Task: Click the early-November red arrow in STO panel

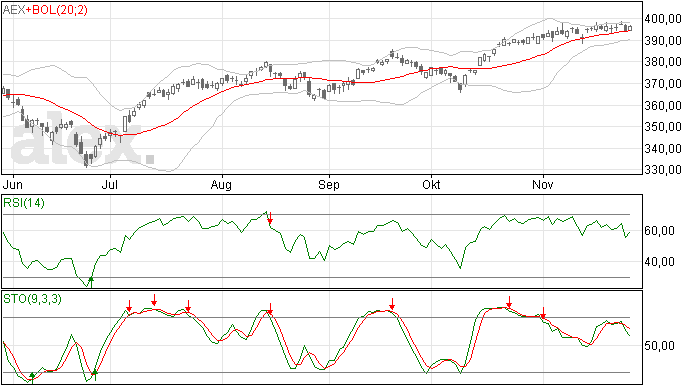Action: (543, 313)
